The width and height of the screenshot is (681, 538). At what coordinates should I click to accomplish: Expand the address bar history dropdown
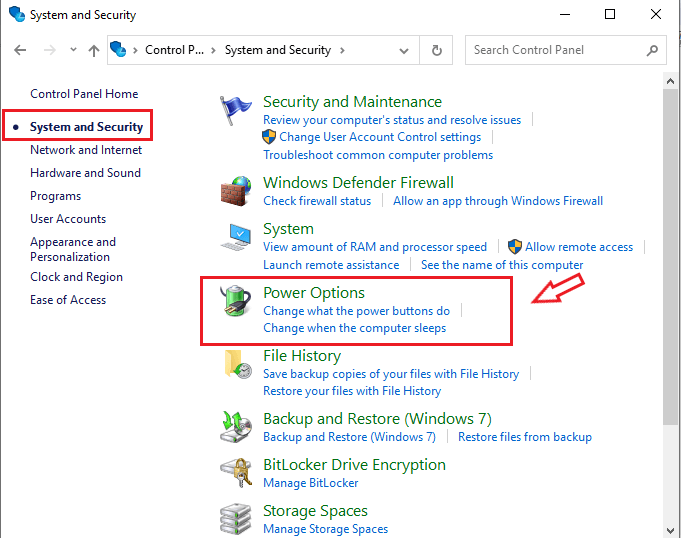point(404,51)
